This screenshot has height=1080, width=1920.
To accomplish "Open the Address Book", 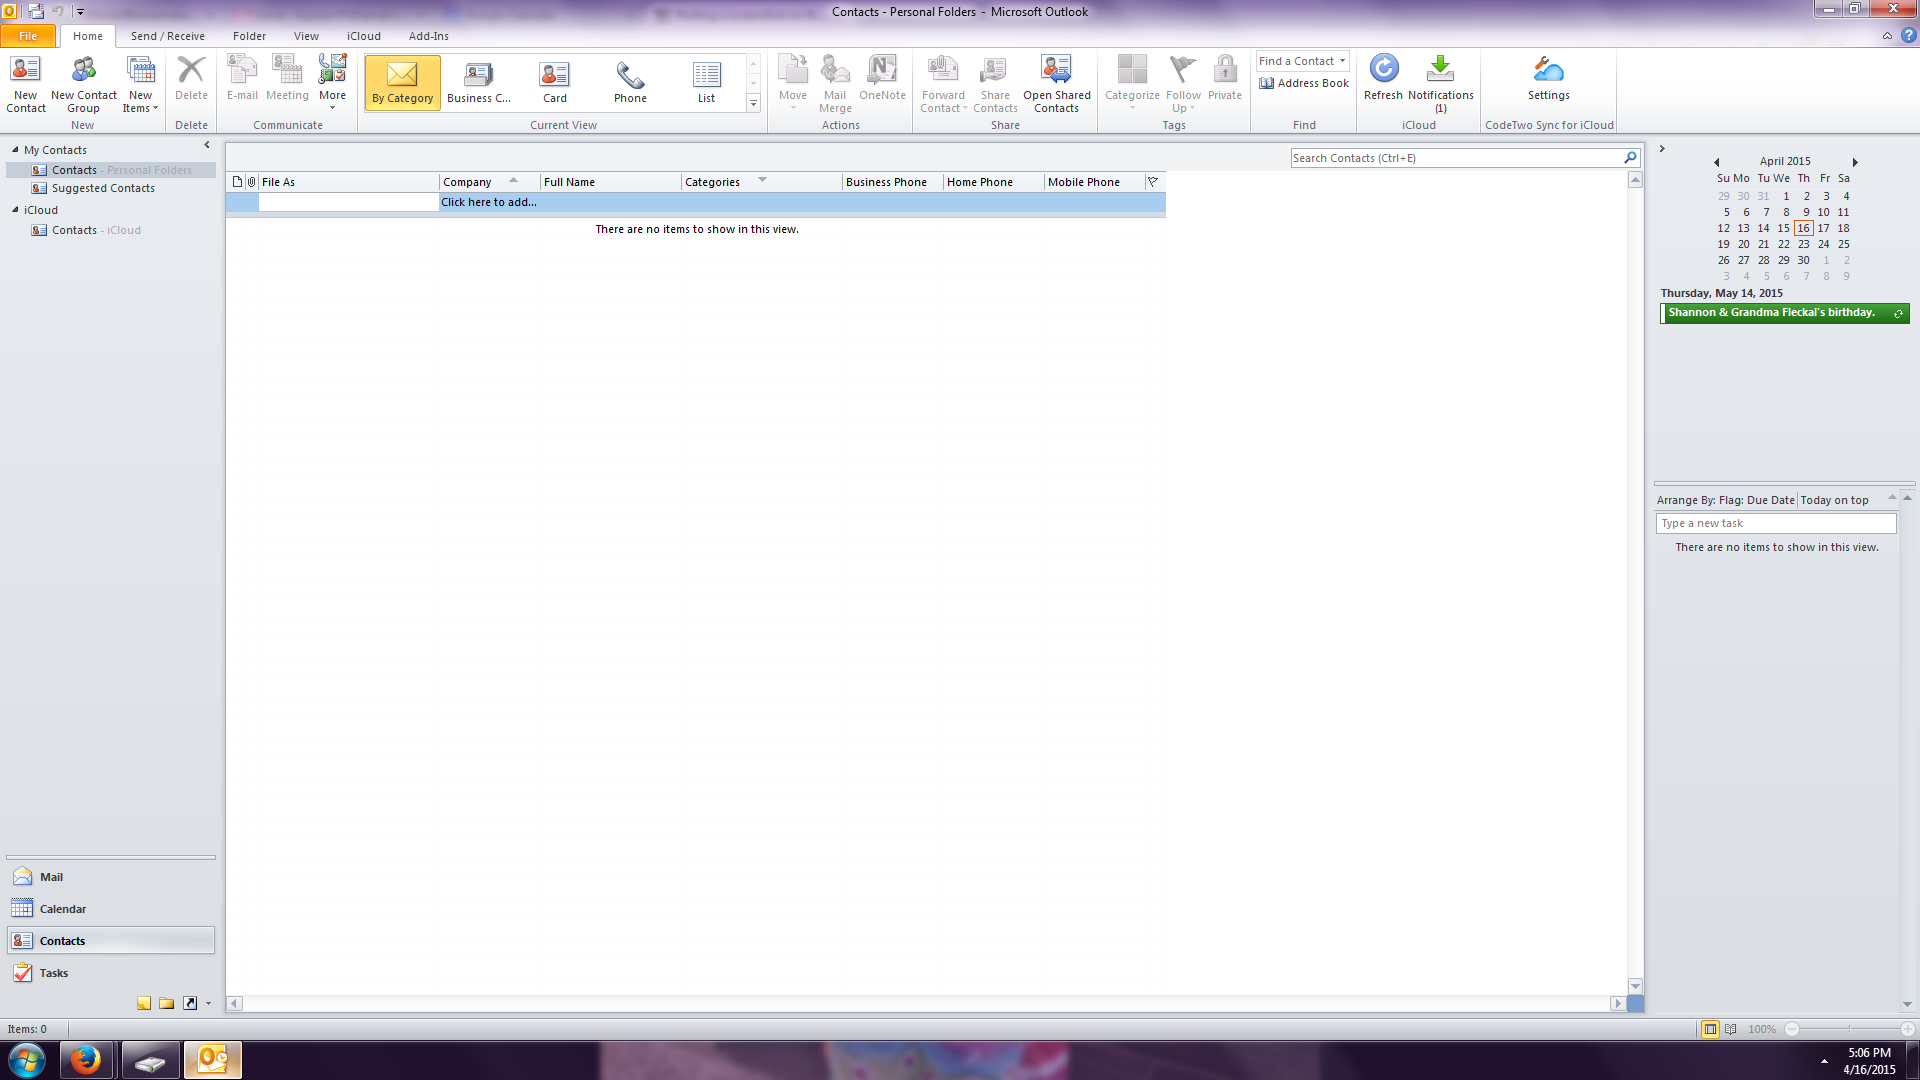I will (x=1304, y=83).
